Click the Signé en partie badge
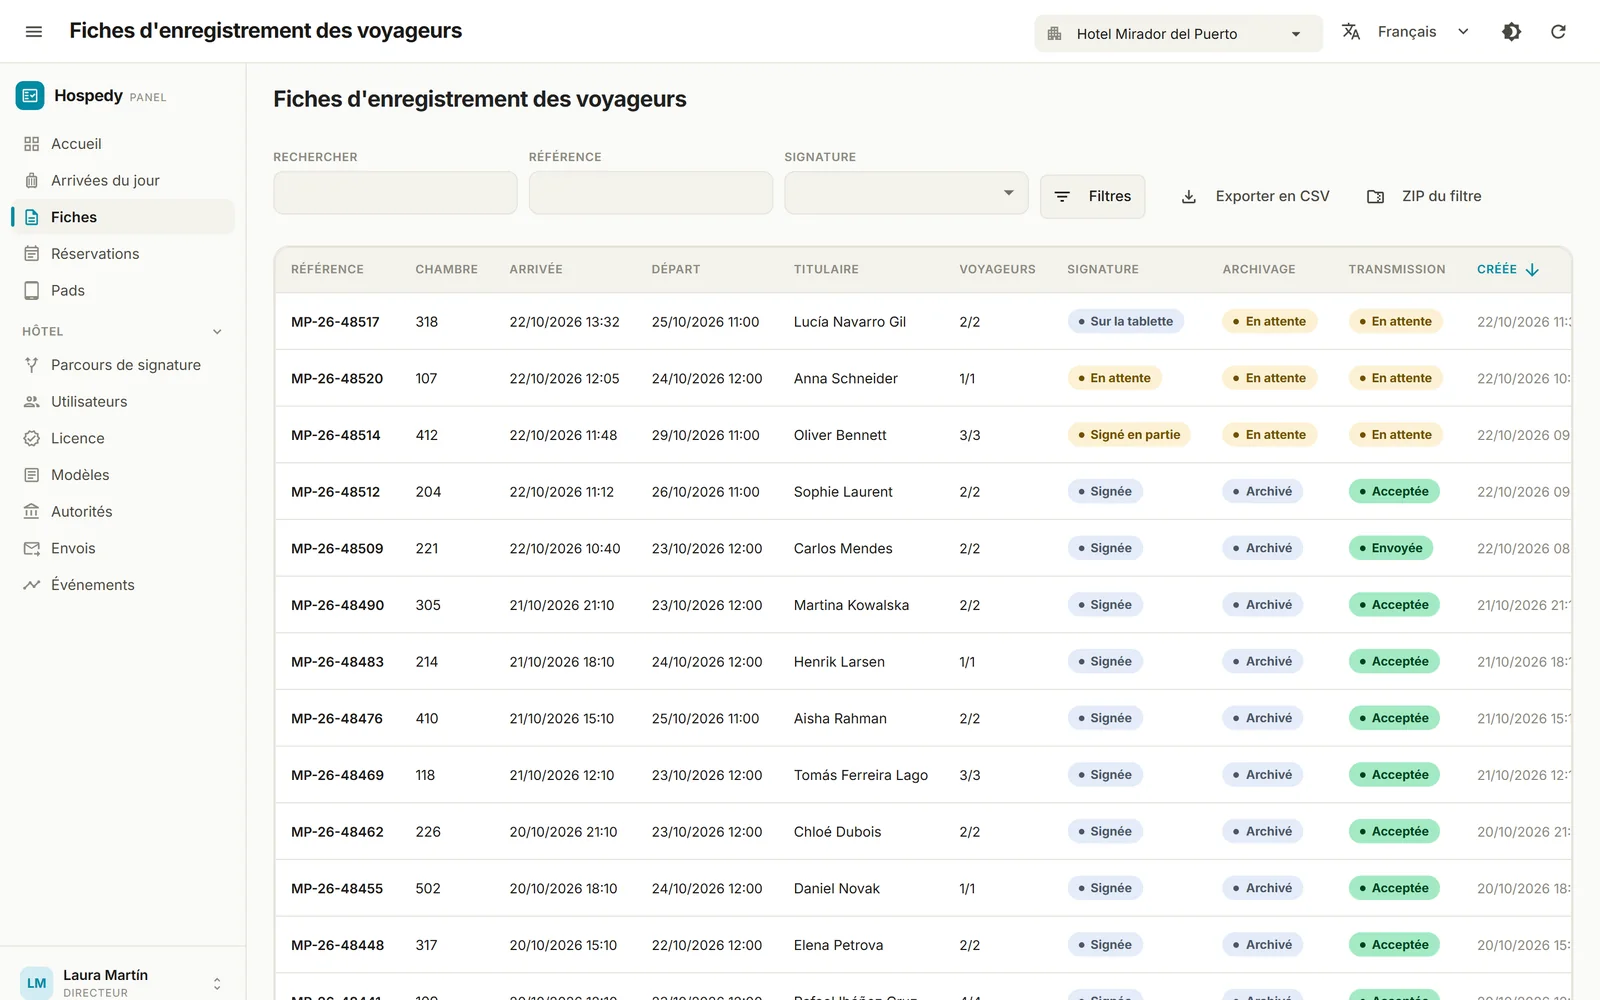Image resolution: width=1600 pixels, height=1000 pixels. 1129,435
